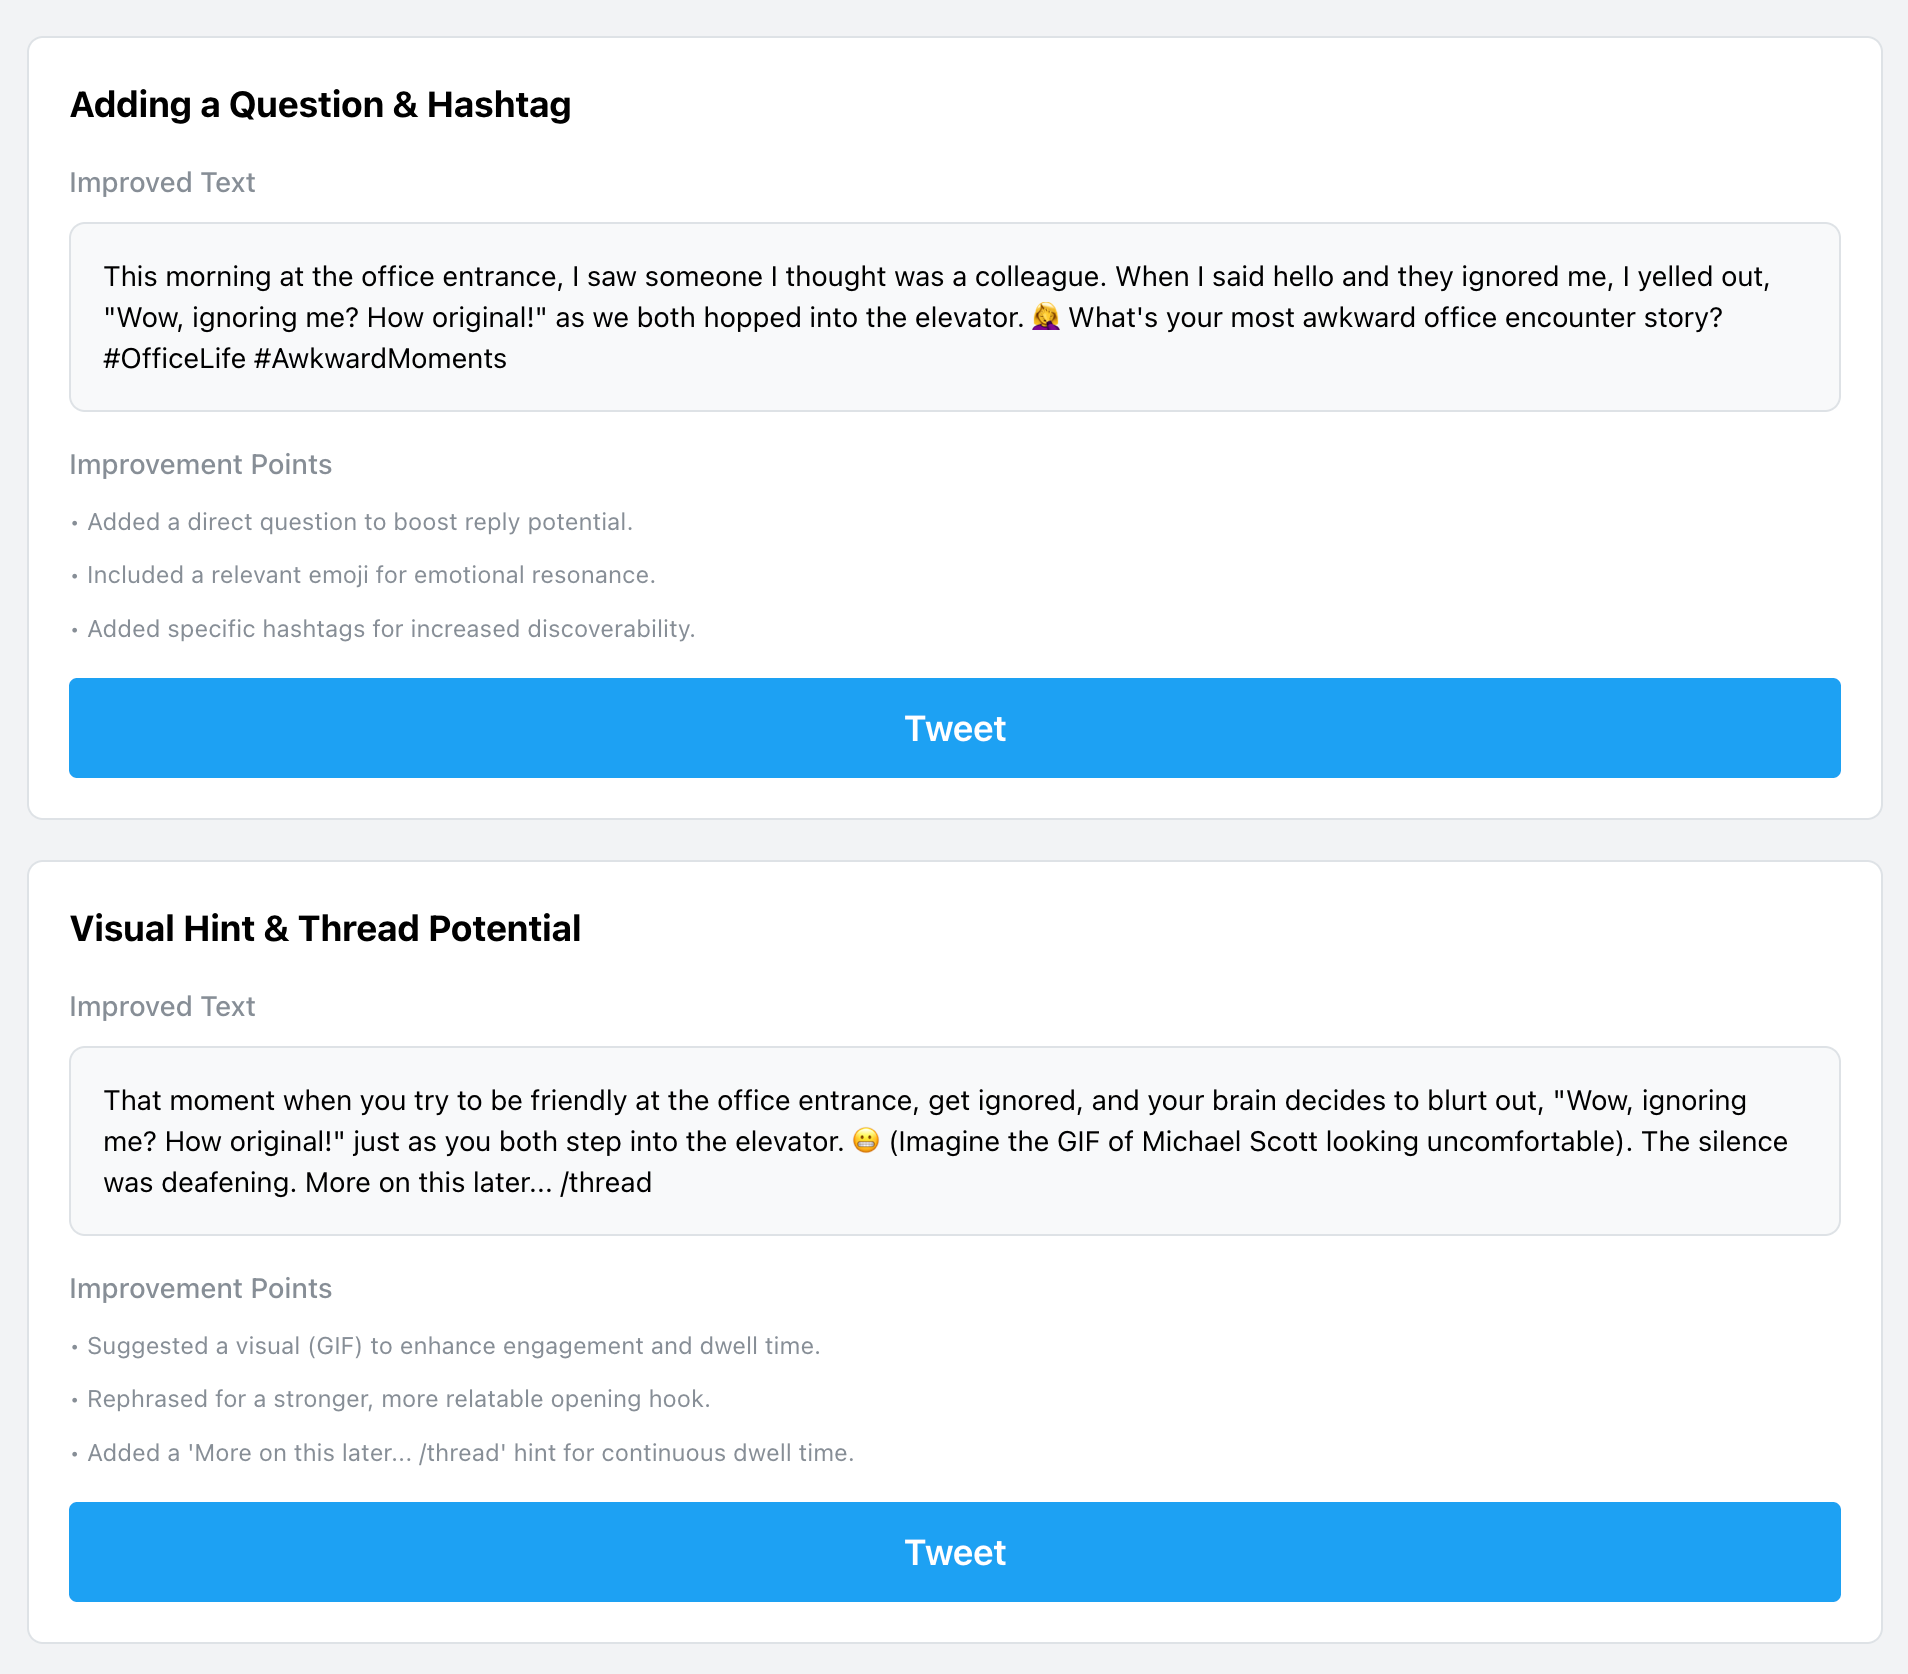Click the #OfficeLife hashtag text

point(172,358)
